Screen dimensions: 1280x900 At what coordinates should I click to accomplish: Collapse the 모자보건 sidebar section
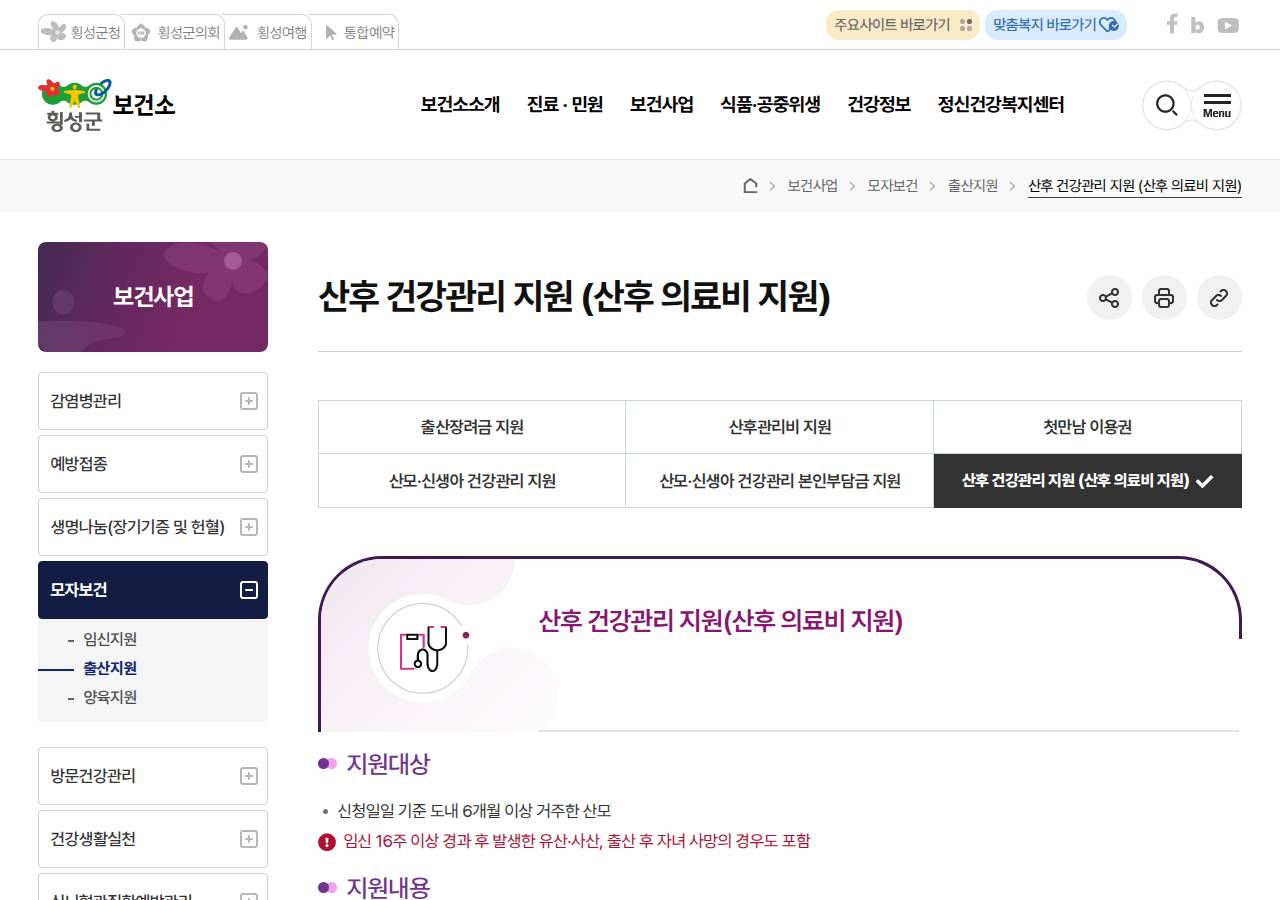(153, 590)
